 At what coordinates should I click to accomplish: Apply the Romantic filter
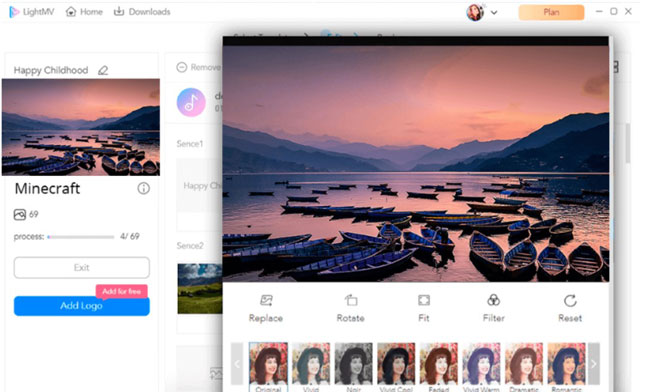click(567, 364)
